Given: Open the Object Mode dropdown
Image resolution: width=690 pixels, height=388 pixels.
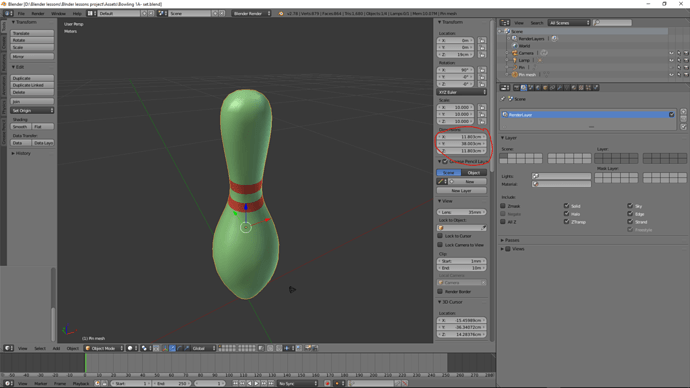Looking at the screenshot, I should click(x=104, y=348).
